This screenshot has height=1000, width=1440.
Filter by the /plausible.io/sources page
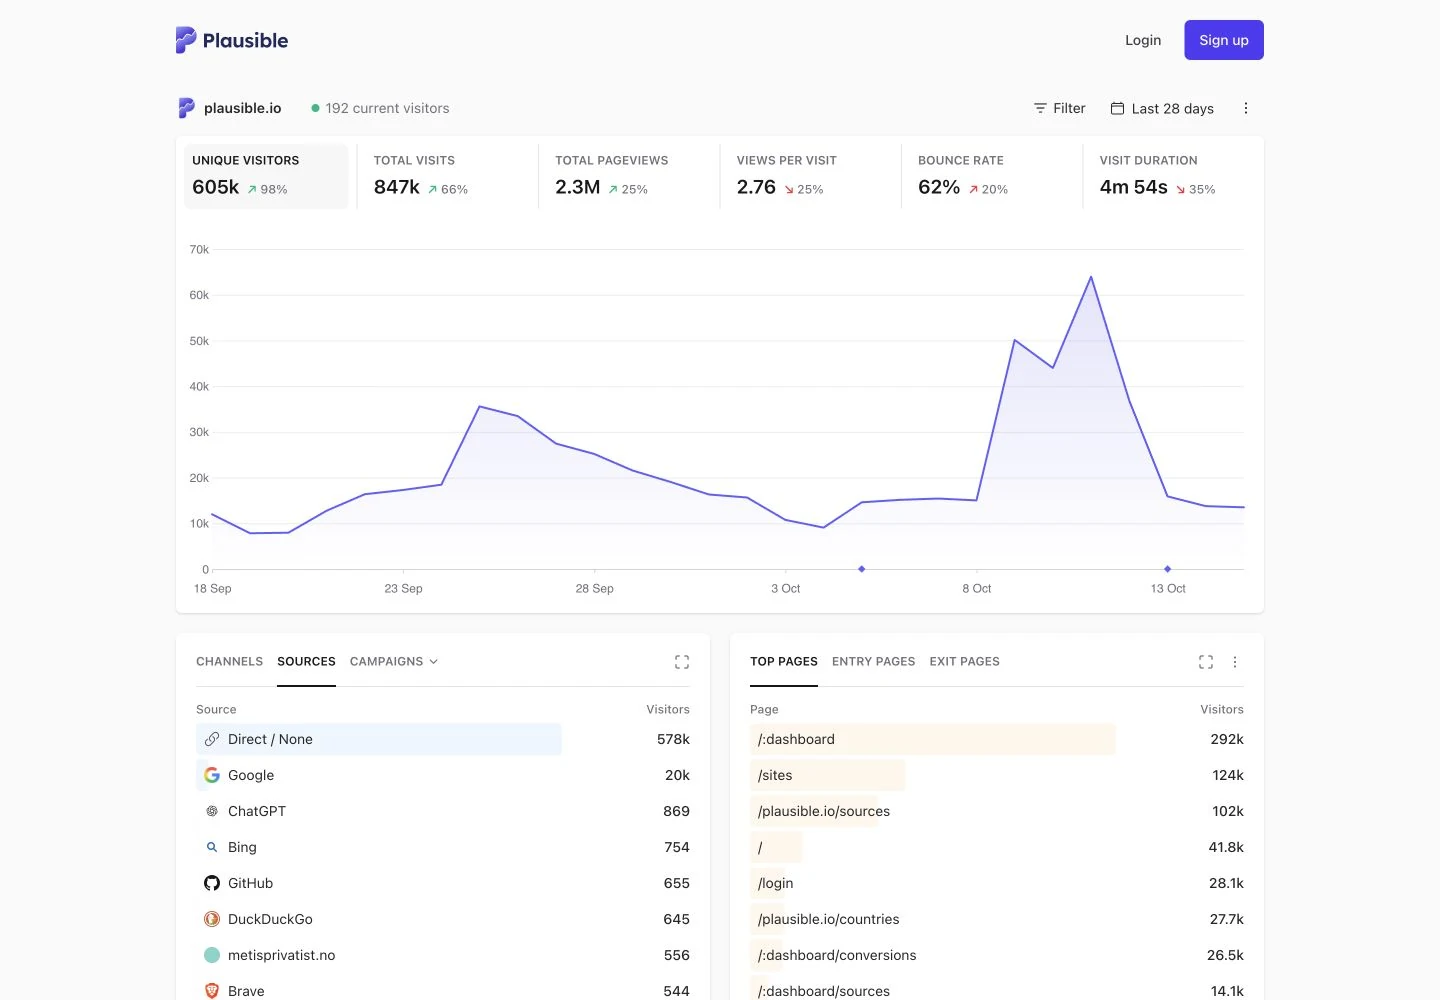(x=824, y=811)
